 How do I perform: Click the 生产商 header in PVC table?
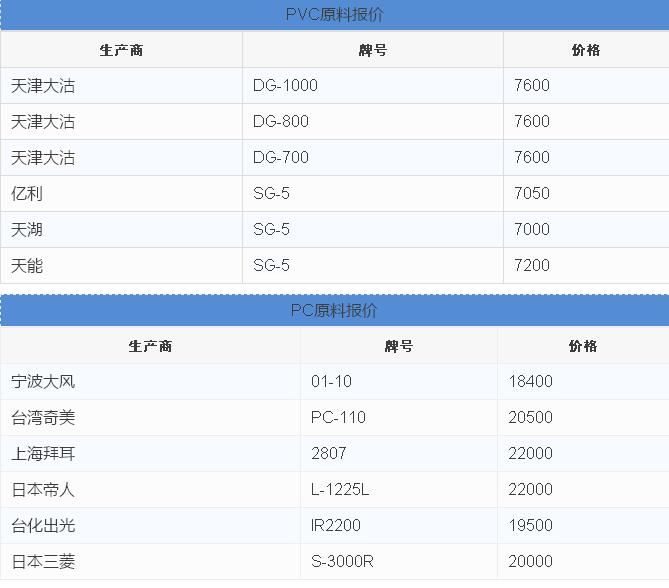[x=121, y=50]
